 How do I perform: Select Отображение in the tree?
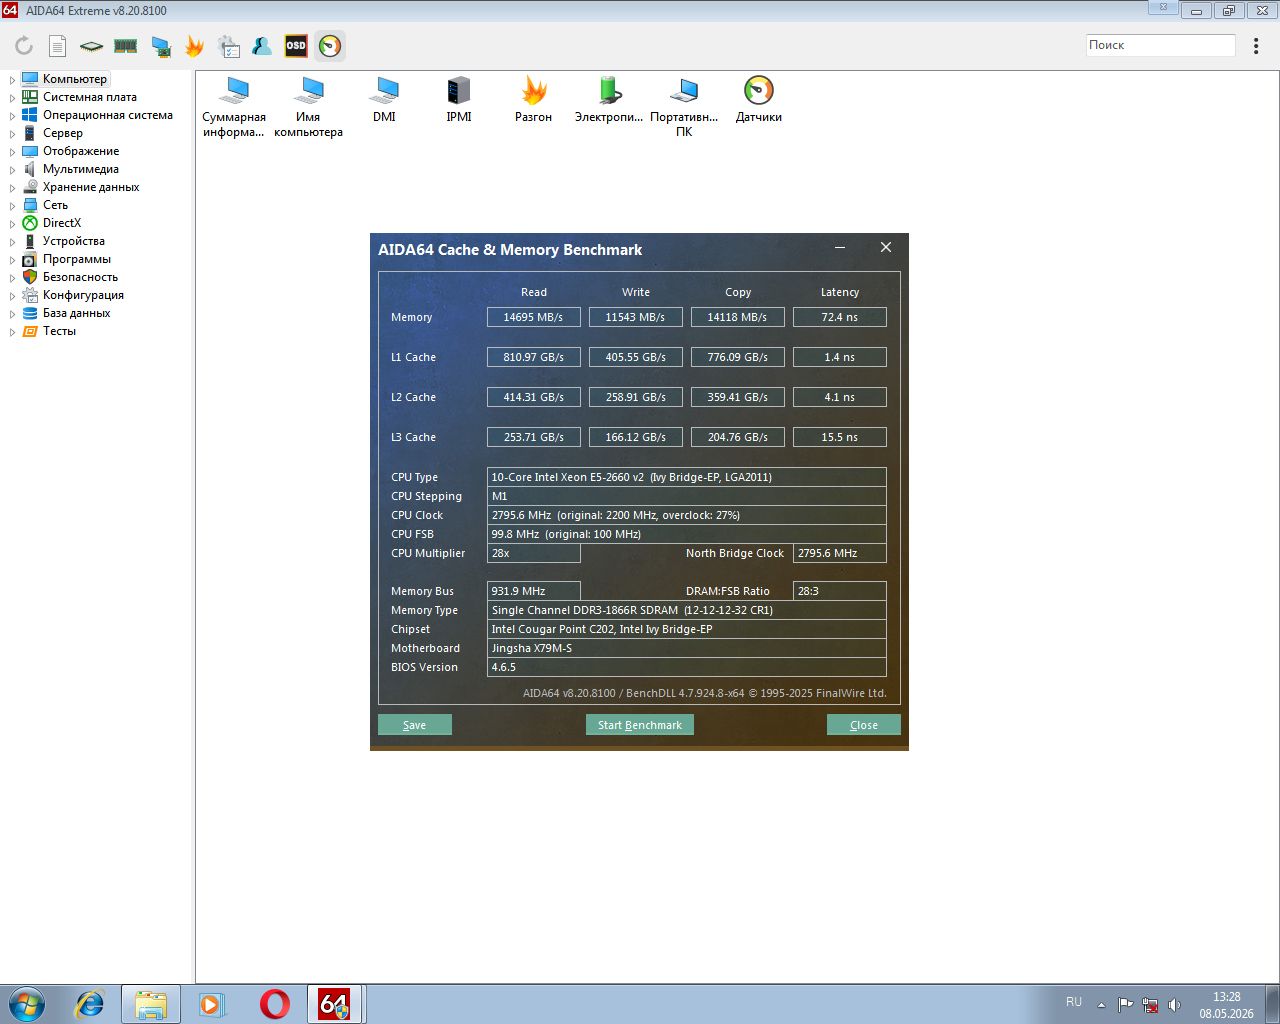(81, 151)
